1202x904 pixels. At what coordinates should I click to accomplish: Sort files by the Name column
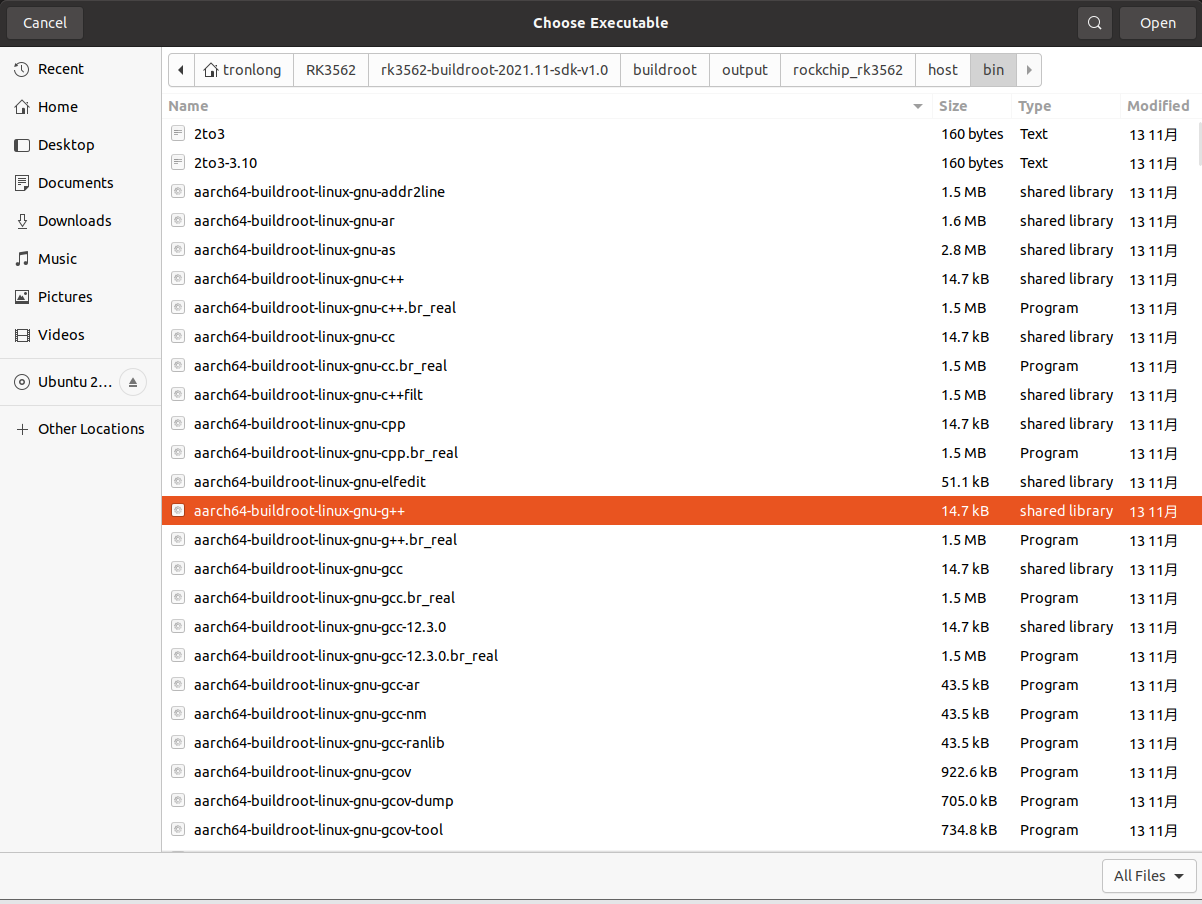pos(547,106)
